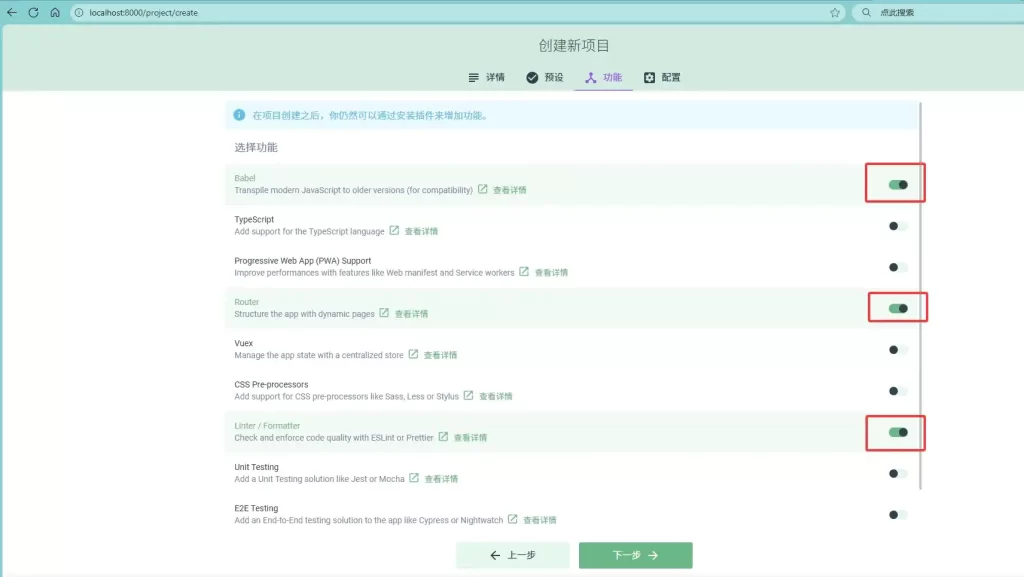Image resolution: width=1024 pixels, height=577 pixels.
Task: Reload the page with the refresh icon
Action: pos(33,13)
